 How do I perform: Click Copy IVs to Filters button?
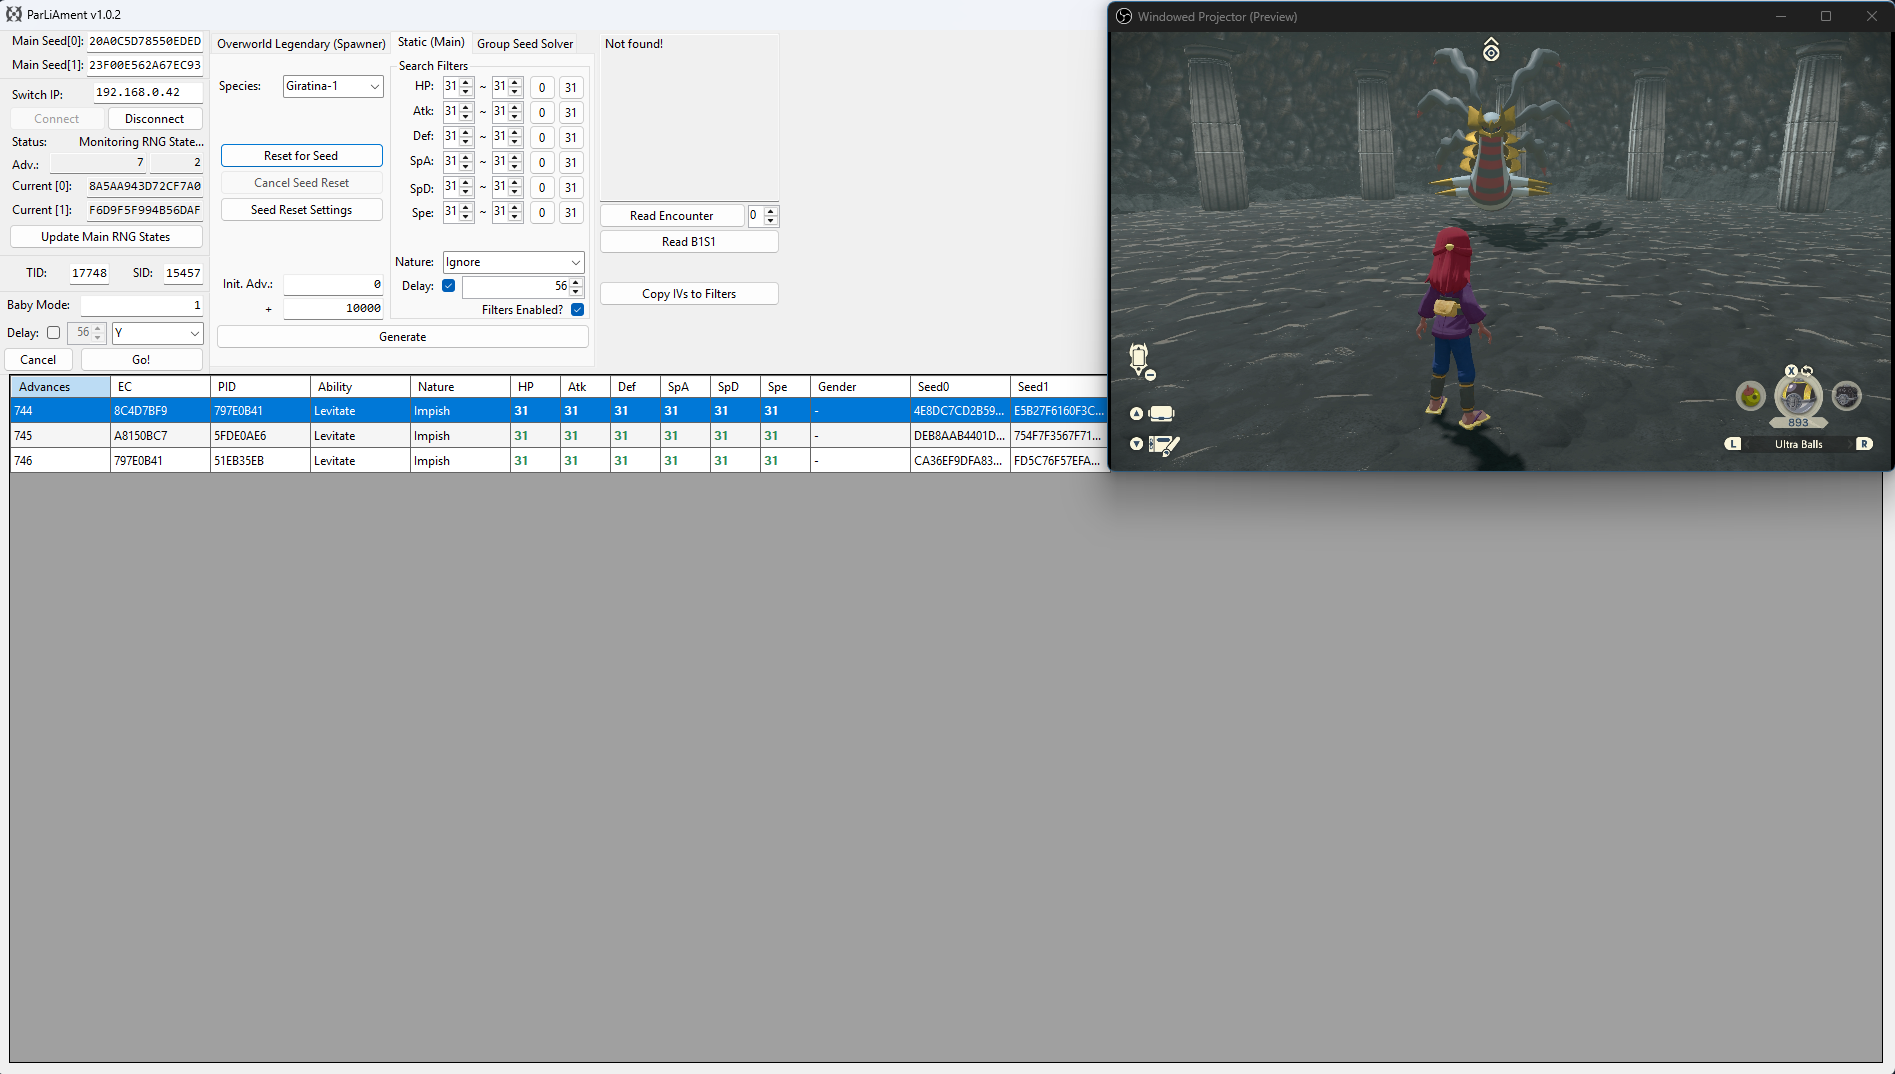point(689,294)
